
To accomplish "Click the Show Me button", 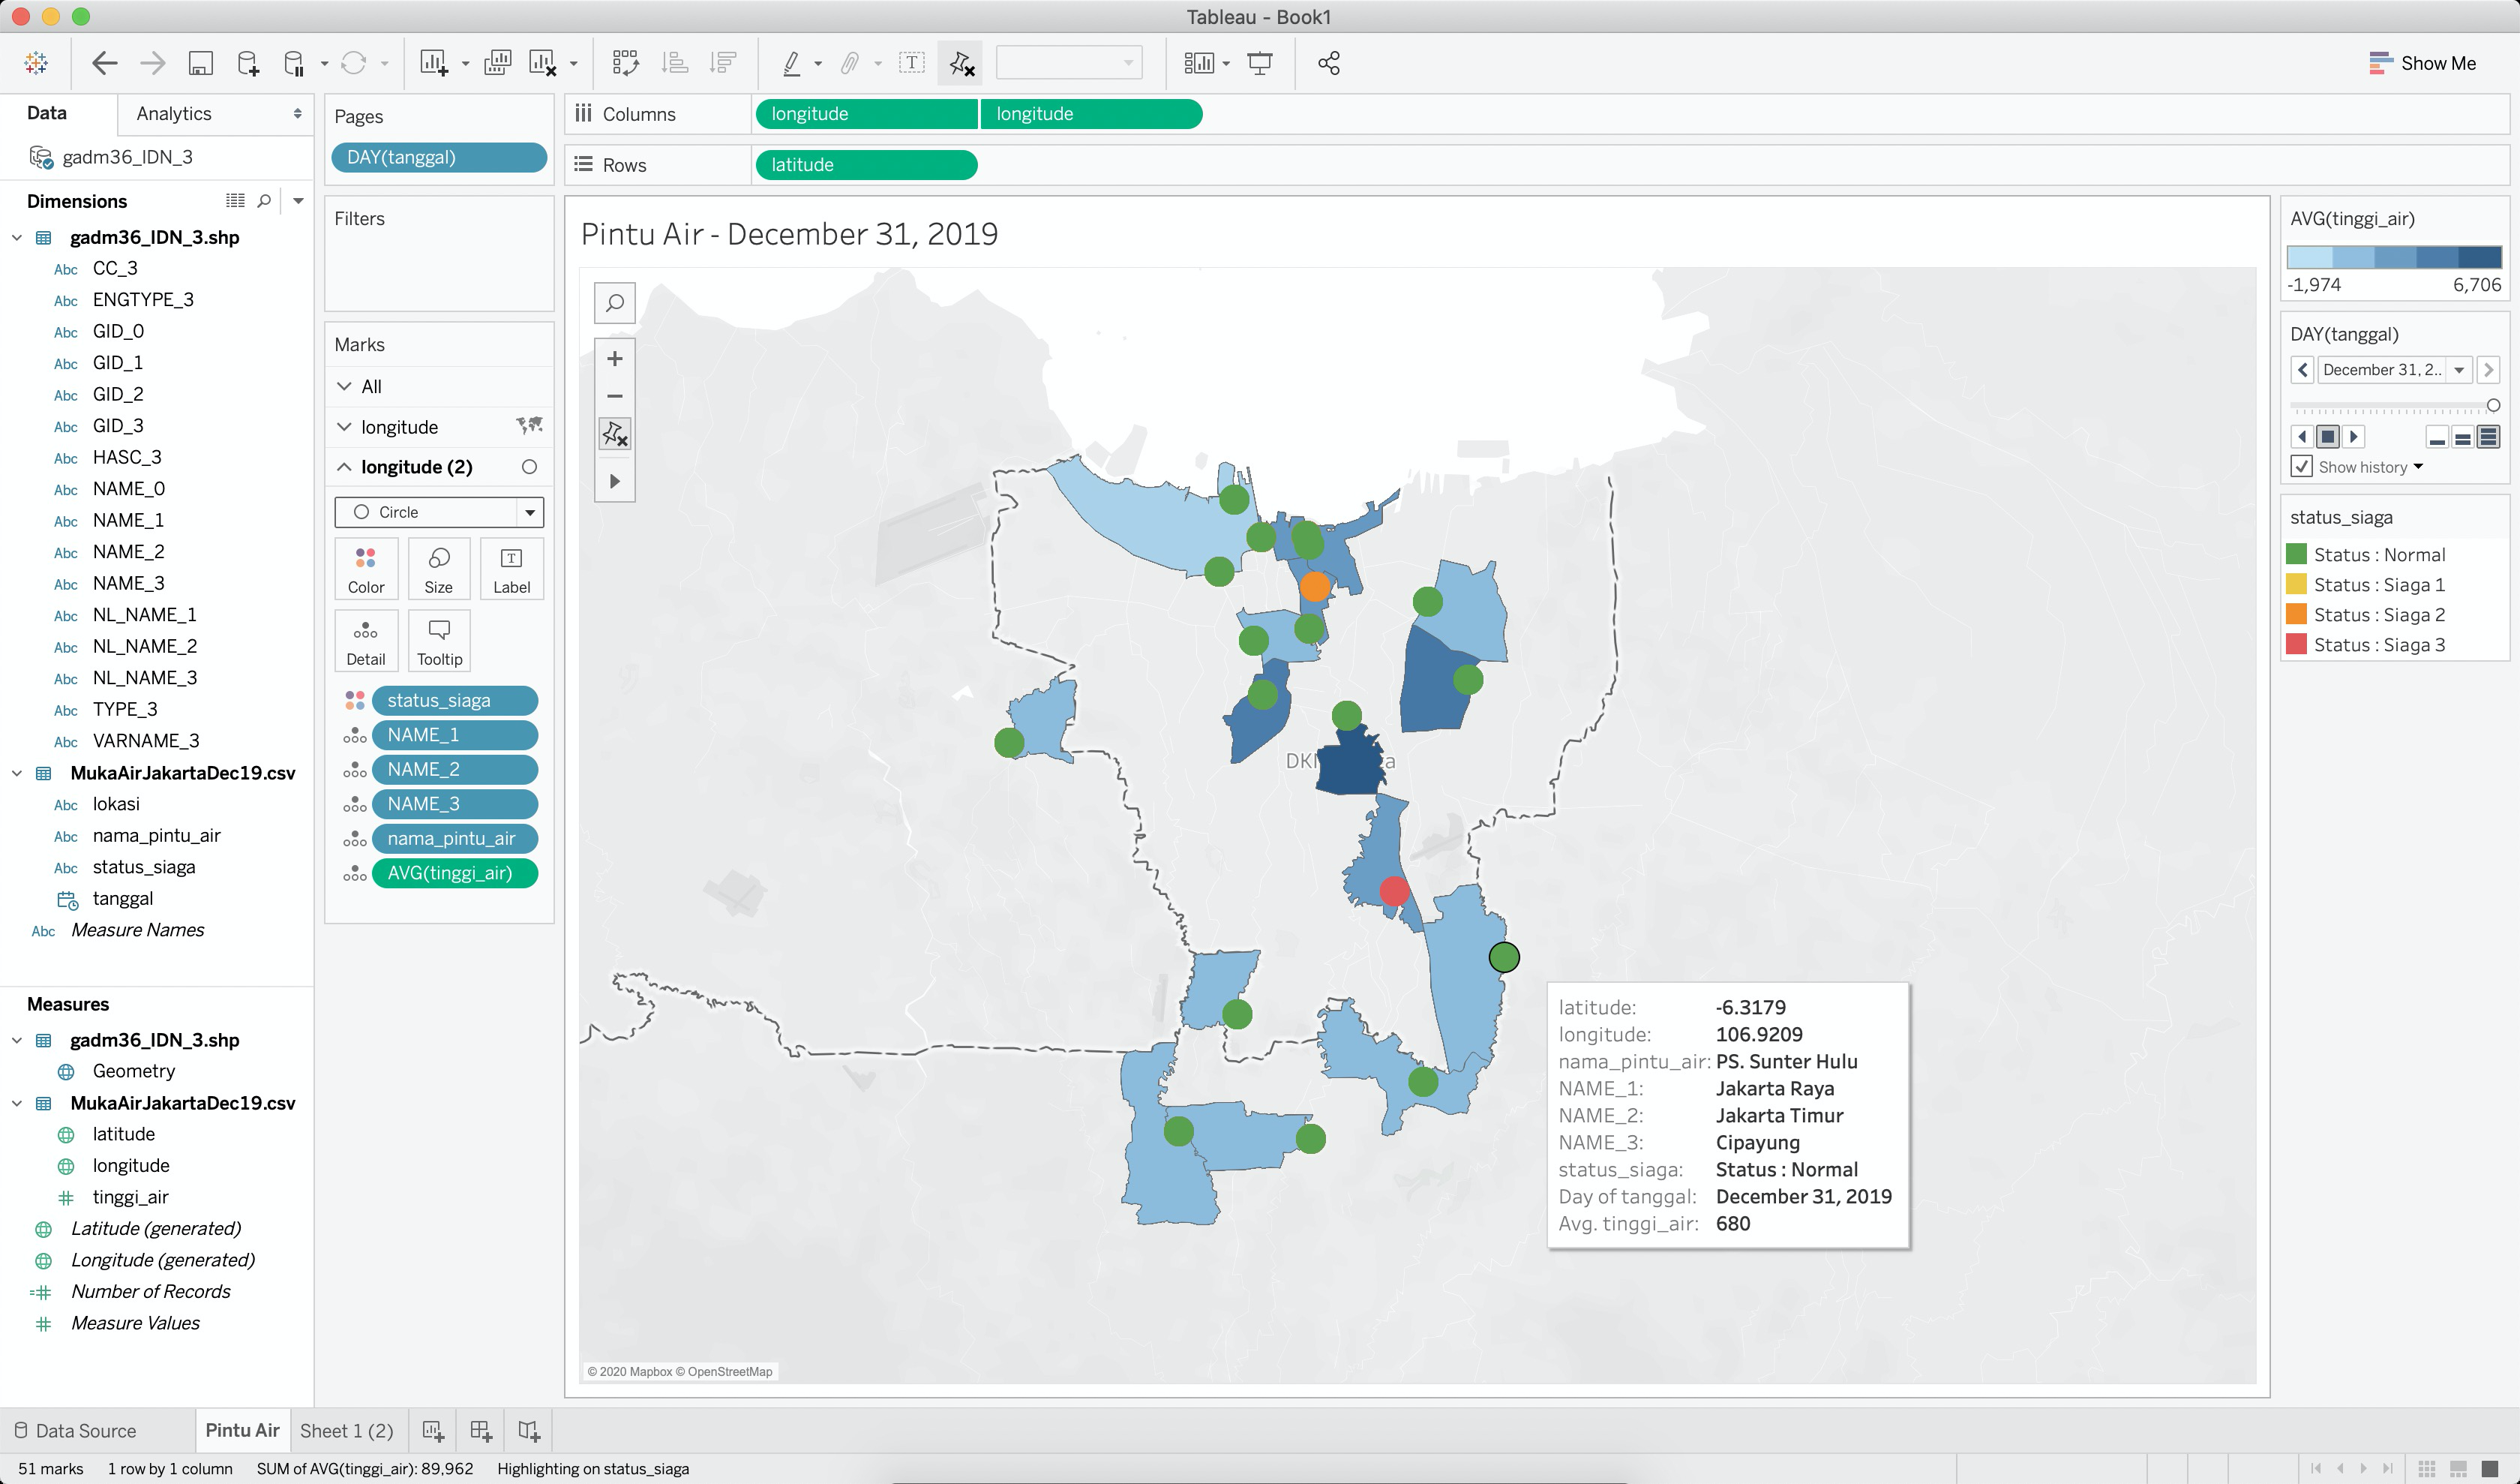I will [x=2422, y=63].
